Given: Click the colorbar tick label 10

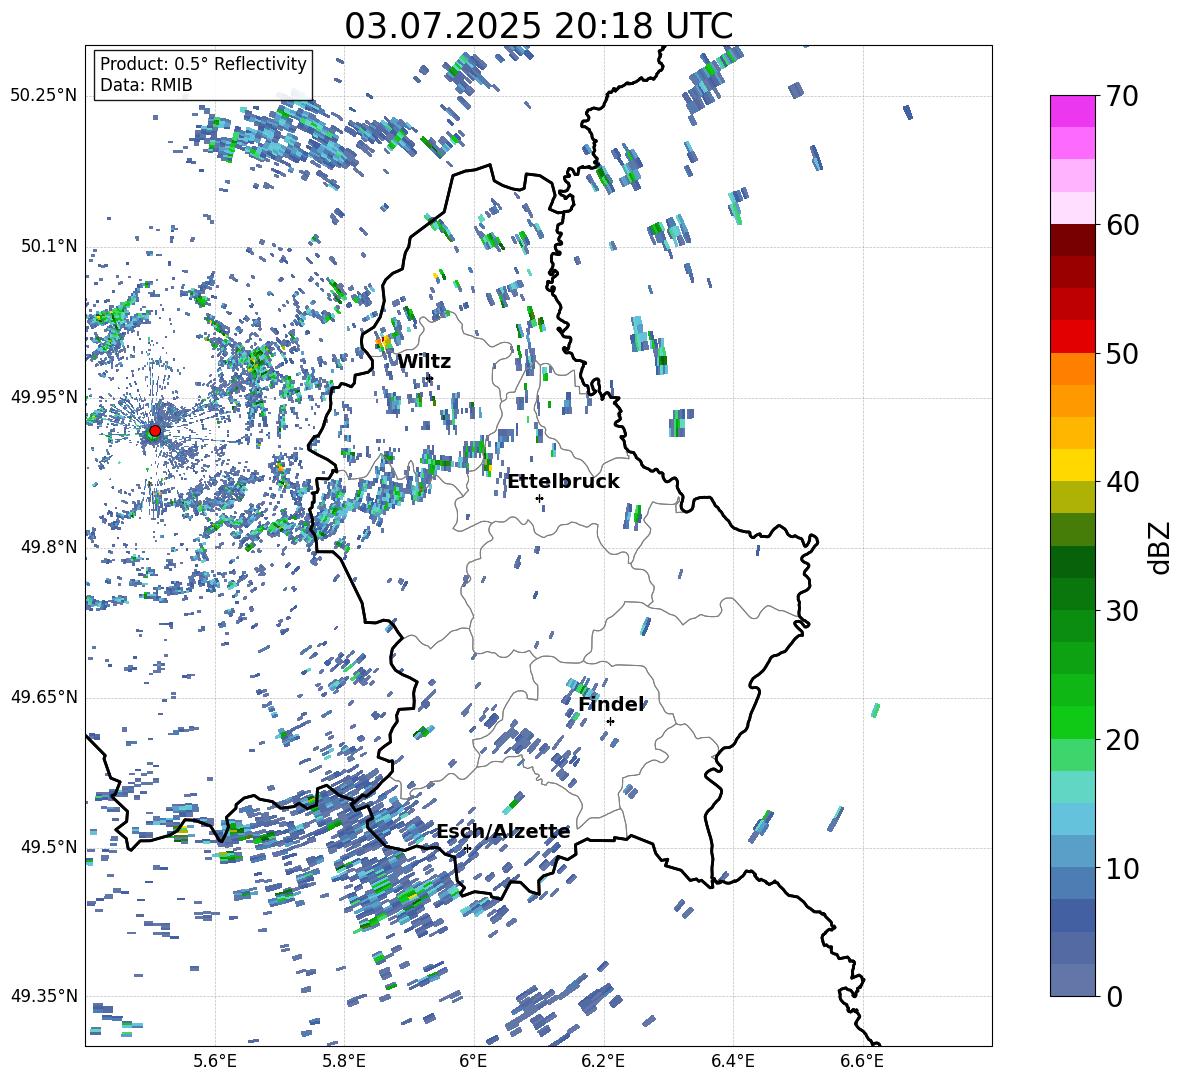Looking at the screenshot, I should (x=1122, y=868).
